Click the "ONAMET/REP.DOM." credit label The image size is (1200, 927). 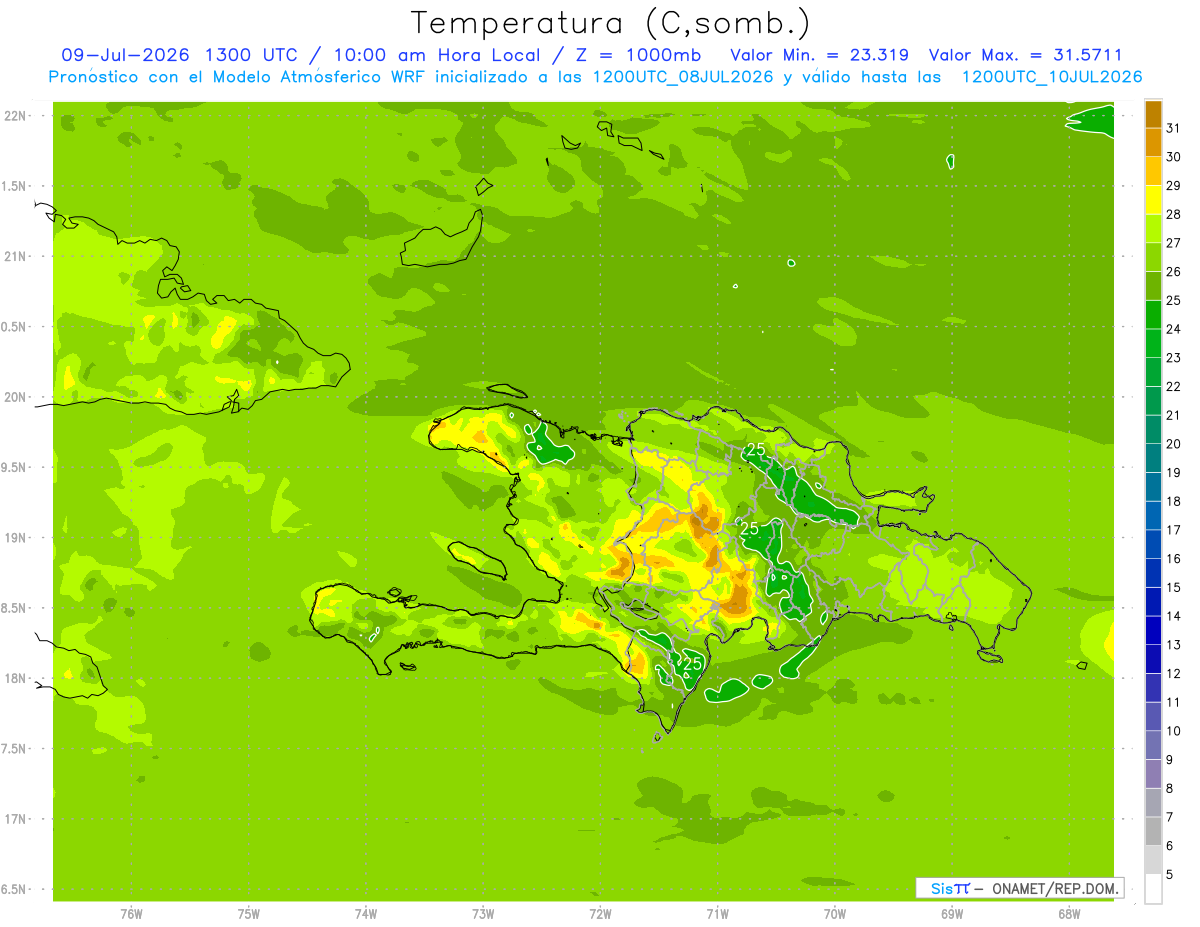(1054, 888)
